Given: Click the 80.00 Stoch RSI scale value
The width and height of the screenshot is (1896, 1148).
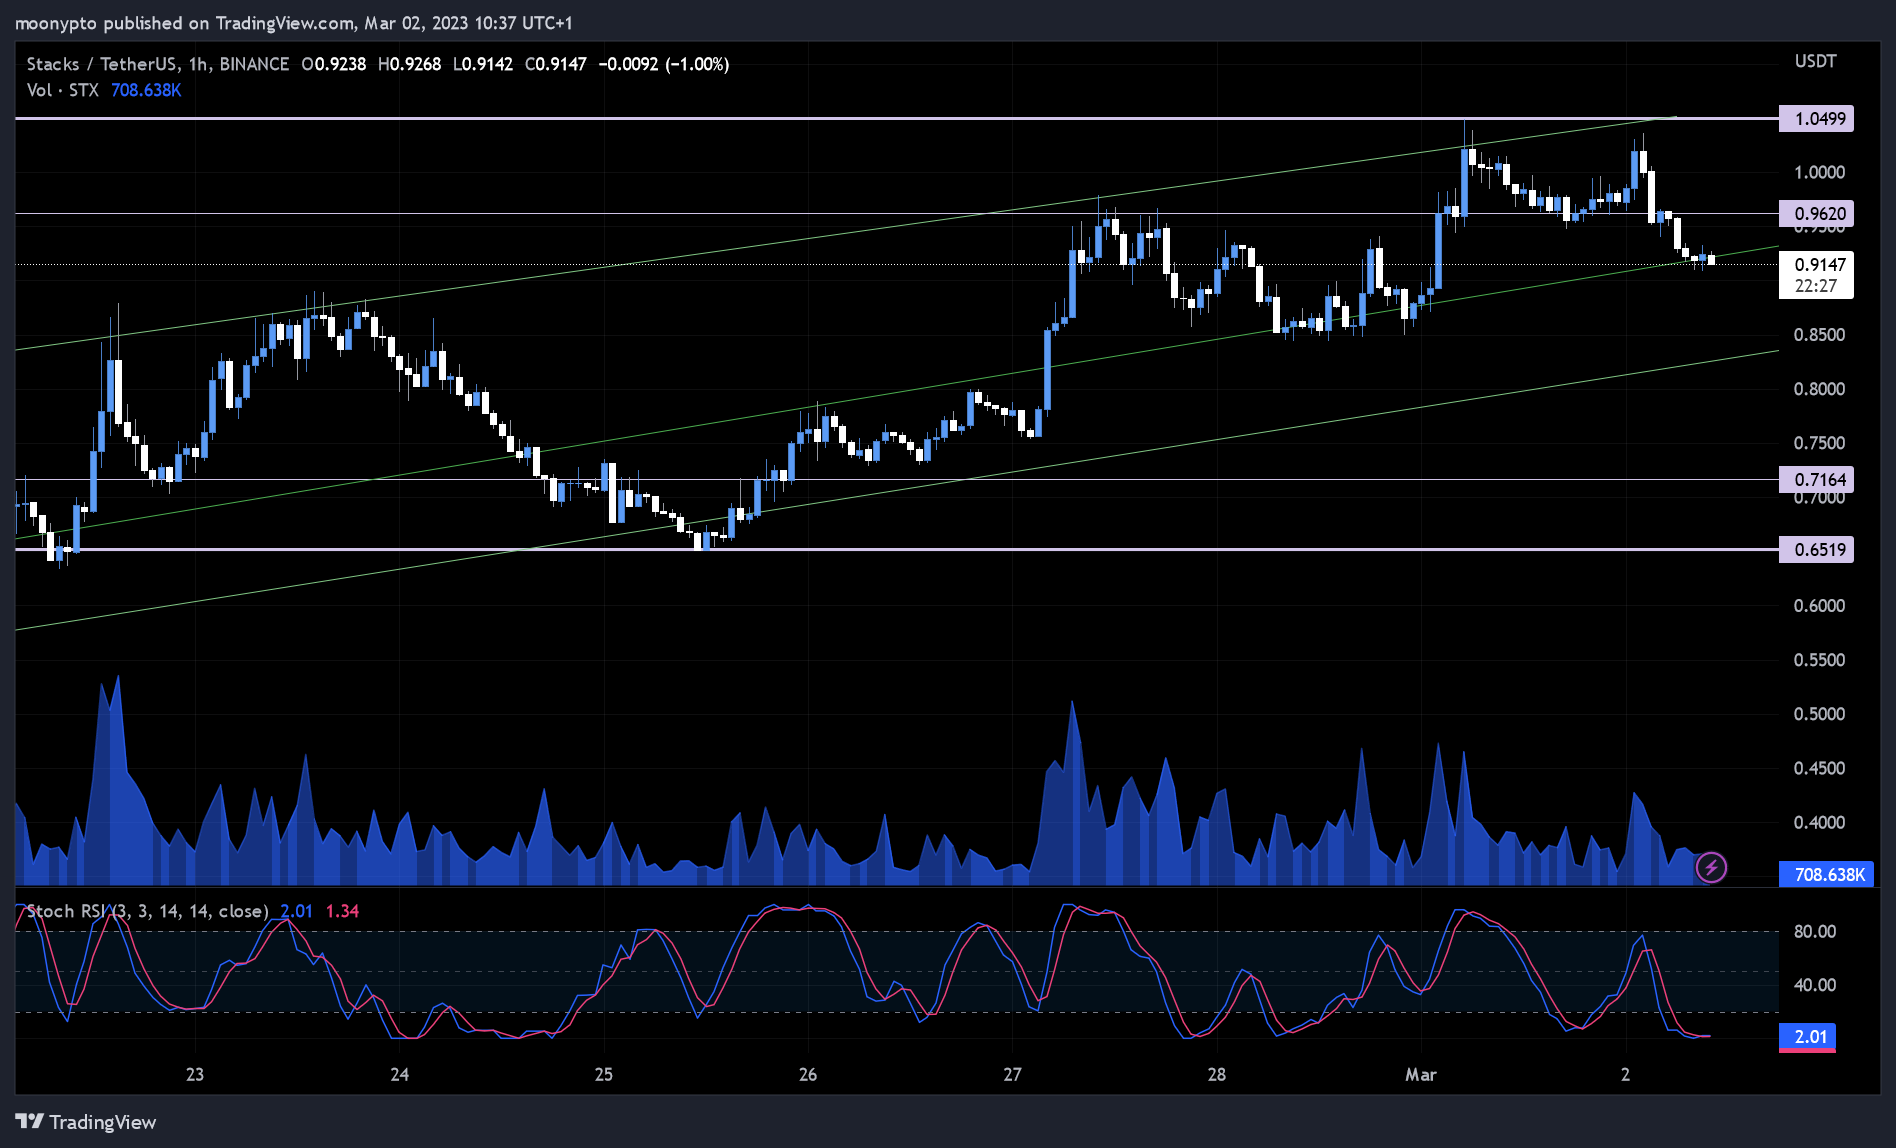Looking at the screenshot, I should 1815,931.
